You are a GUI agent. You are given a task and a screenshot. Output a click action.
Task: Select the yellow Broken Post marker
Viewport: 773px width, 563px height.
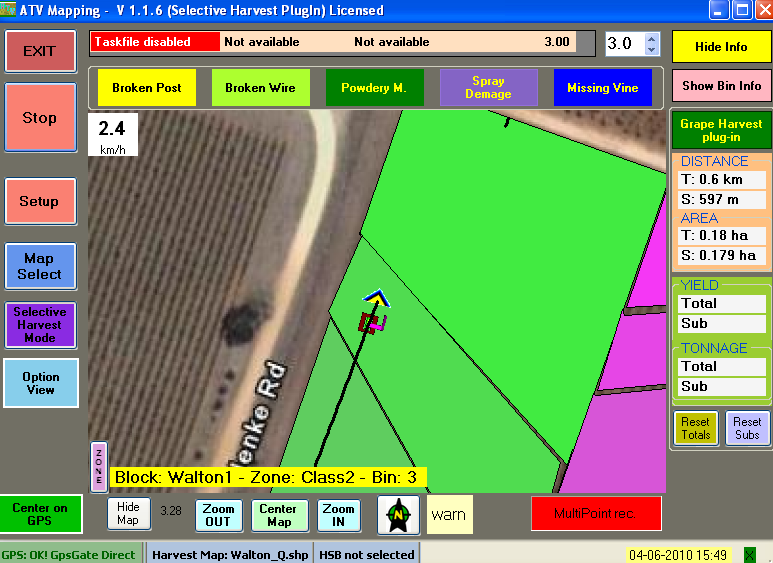[x=147, y=88]
